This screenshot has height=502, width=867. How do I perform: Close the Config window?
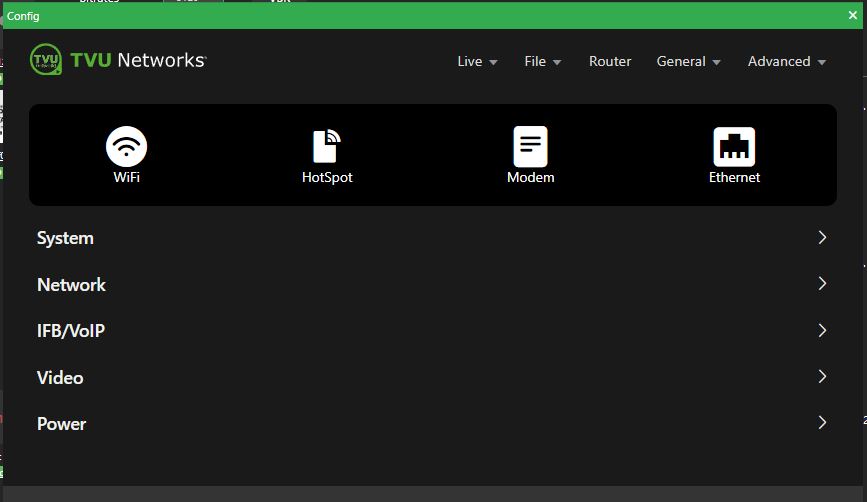pyautogui.click(x=853, y=15)
